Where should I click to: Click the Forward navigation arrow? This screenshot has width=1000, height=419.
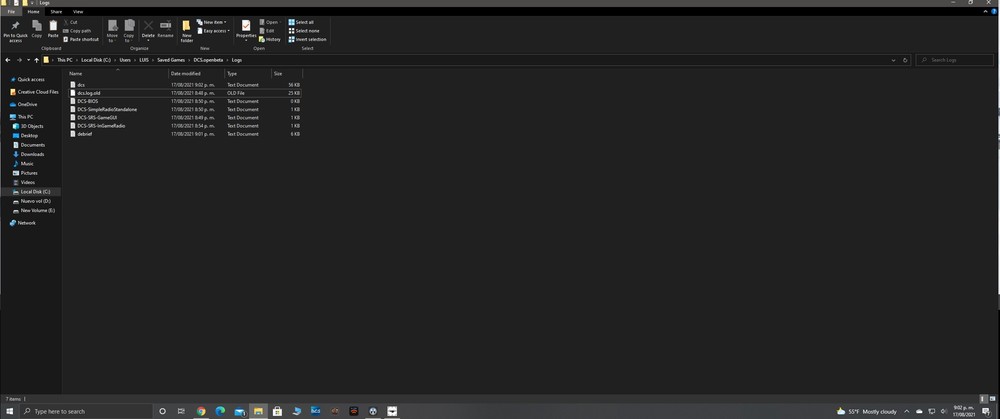click(19, 60)
